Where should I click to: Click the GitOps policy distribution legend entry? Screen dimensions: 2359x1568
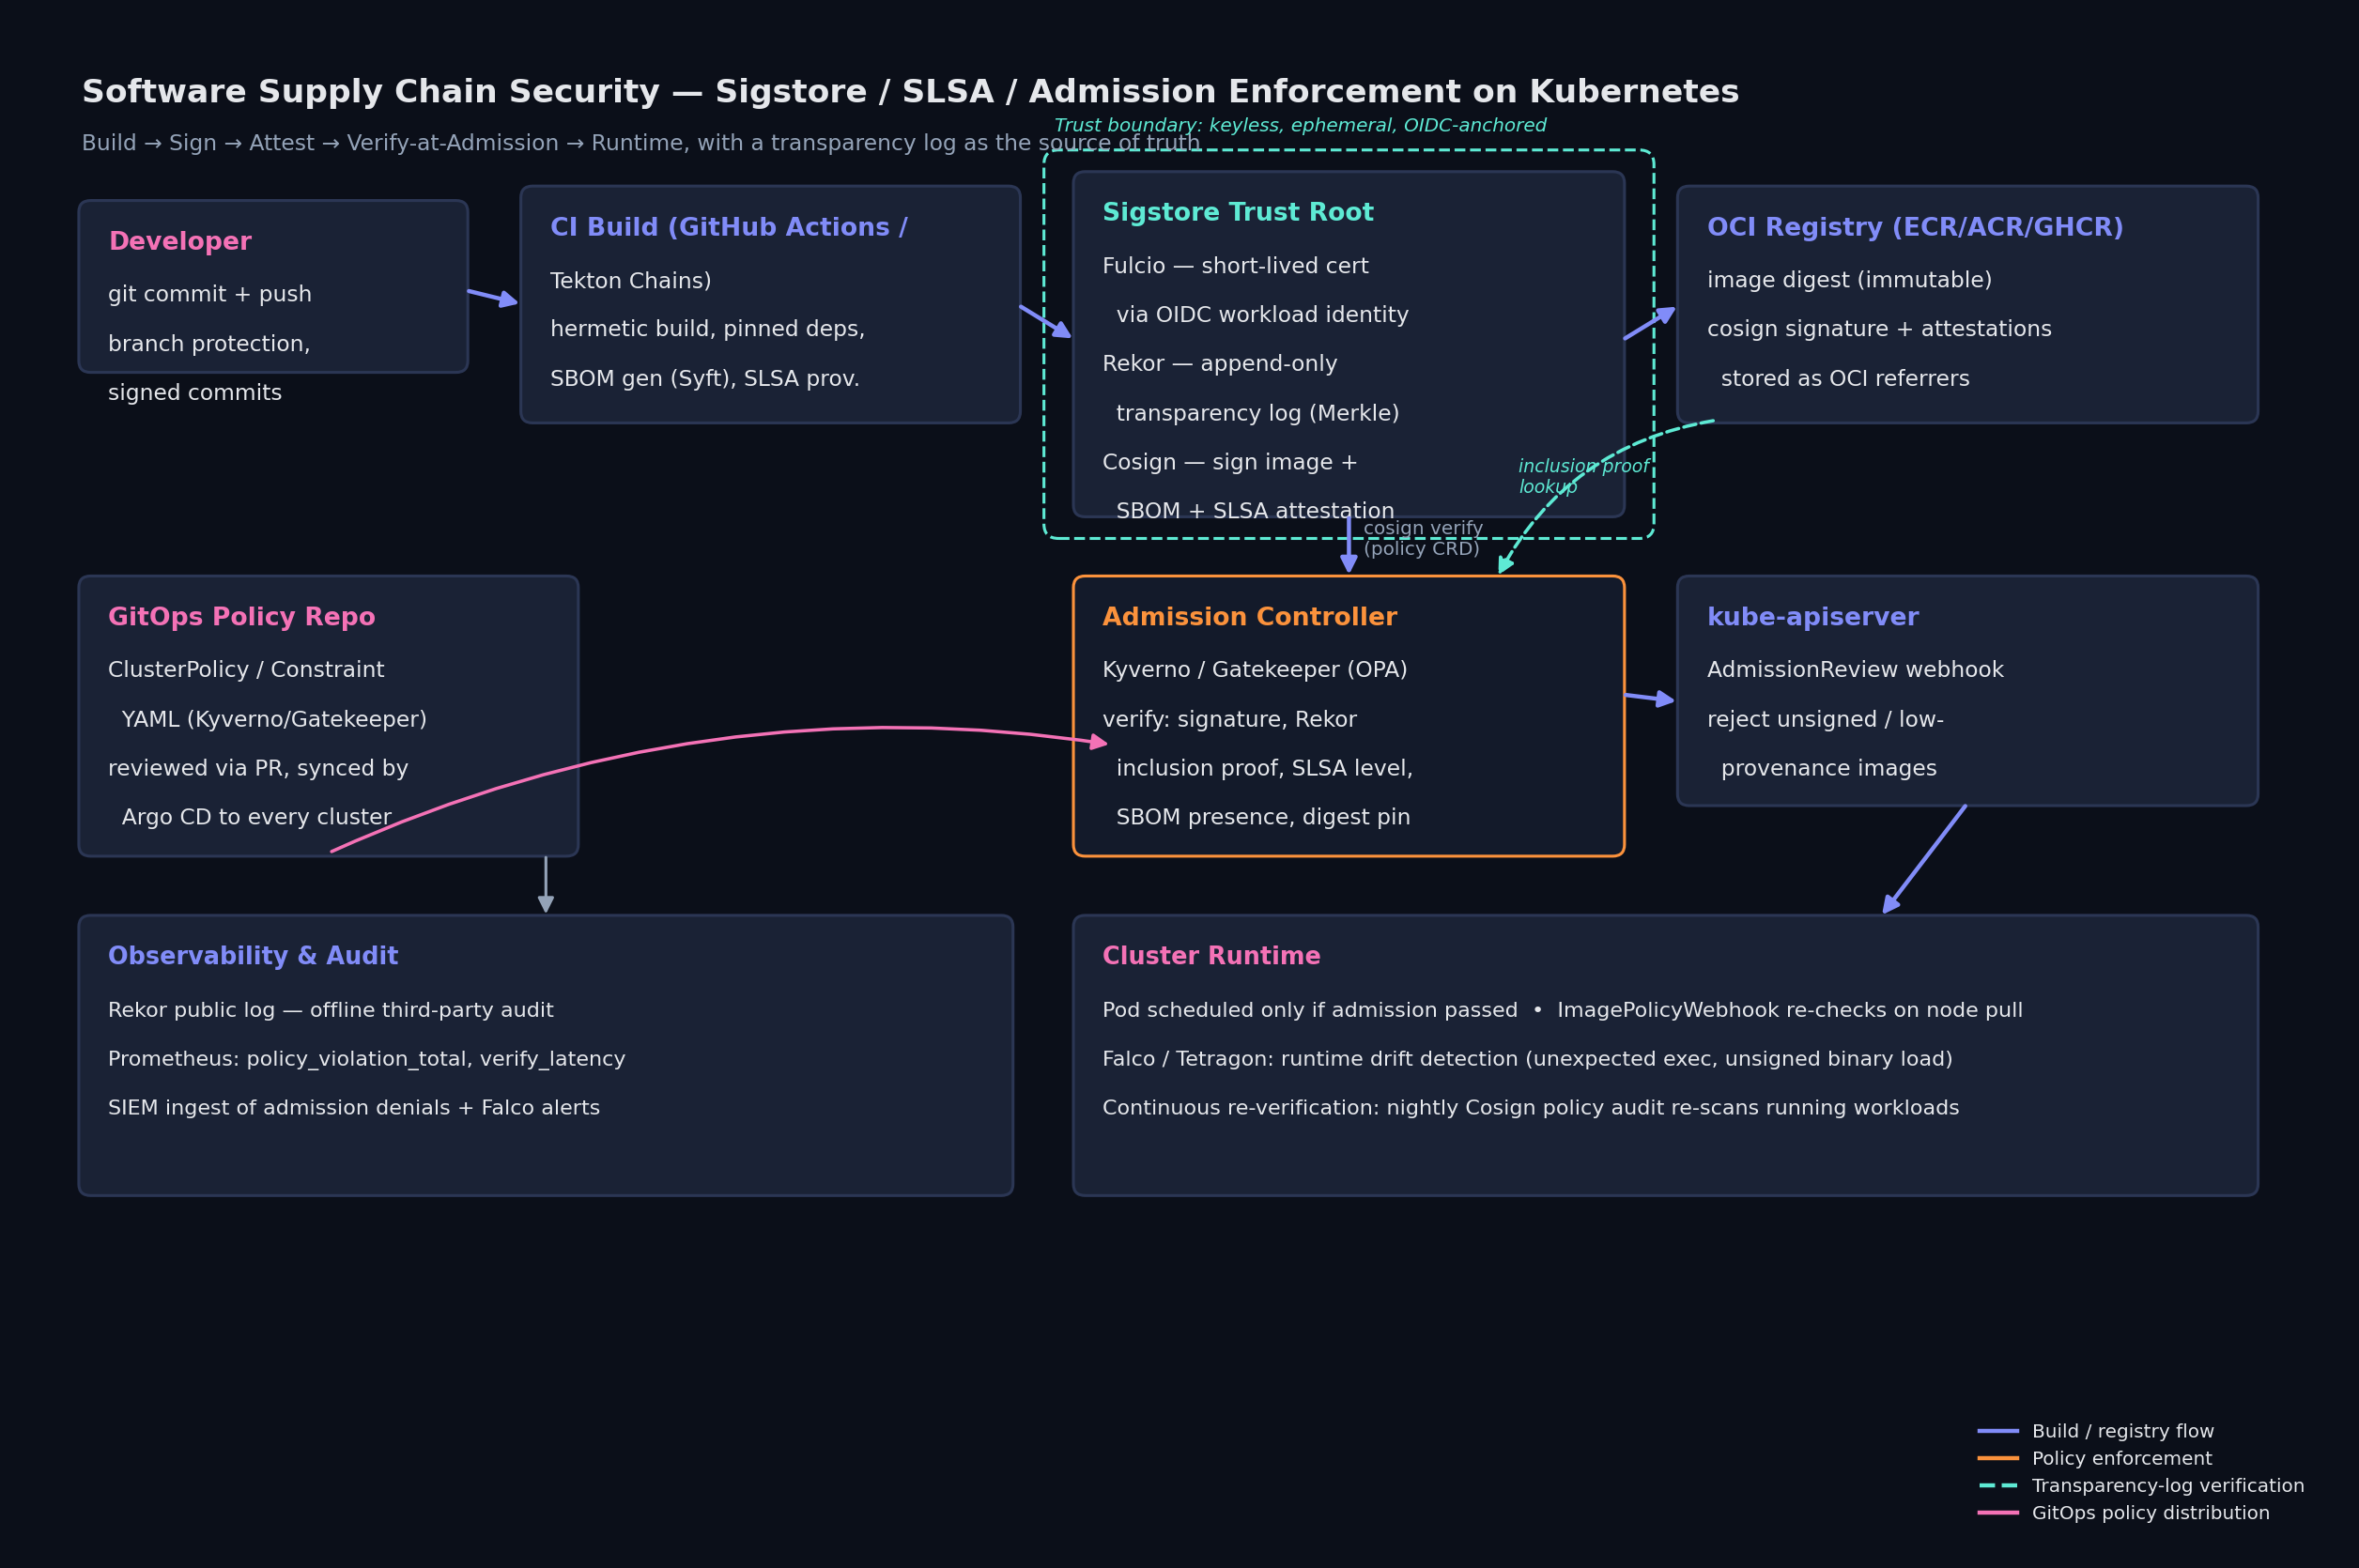coord(2123,1513)
